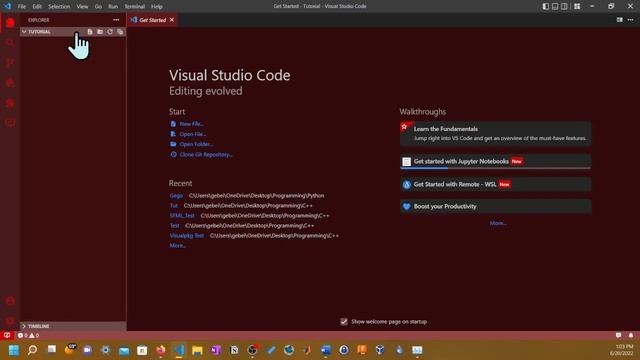Open File Explorer from the taskbar
Screen dimensions: 640x360
click(197, 350)
